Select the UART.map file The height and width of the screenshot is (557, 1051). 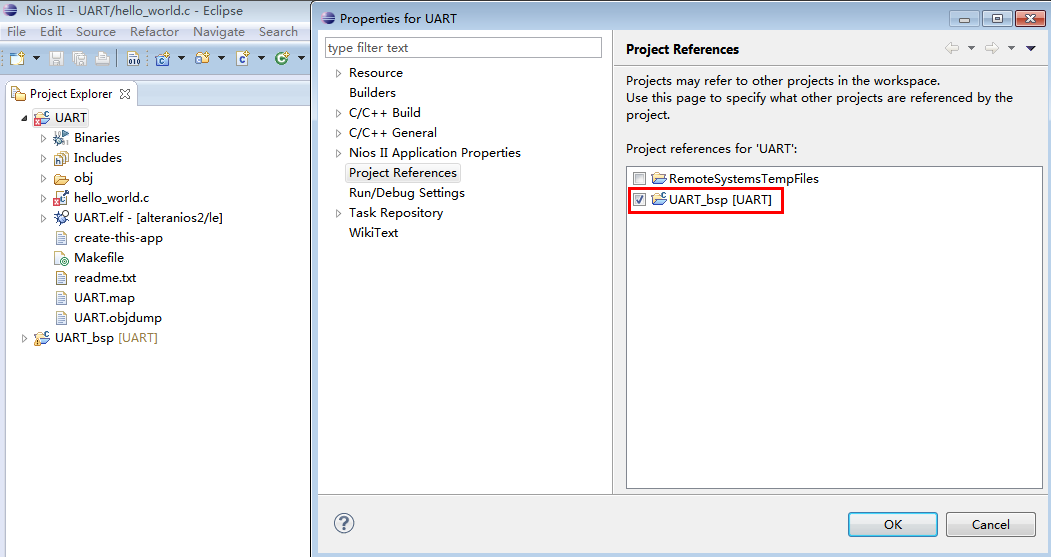tap(104, 298)
